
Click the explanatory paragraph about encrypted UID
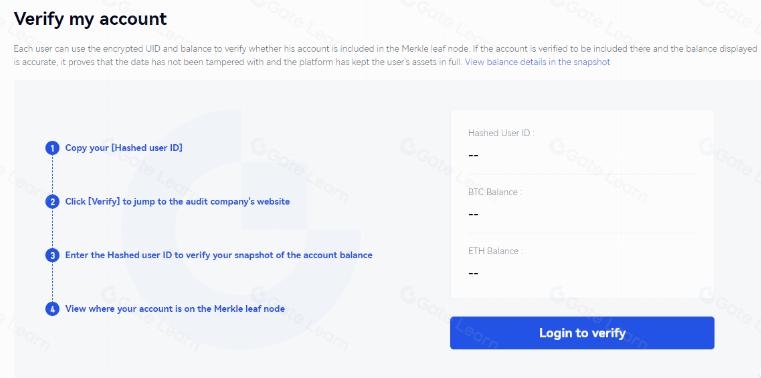click(385, 56)
